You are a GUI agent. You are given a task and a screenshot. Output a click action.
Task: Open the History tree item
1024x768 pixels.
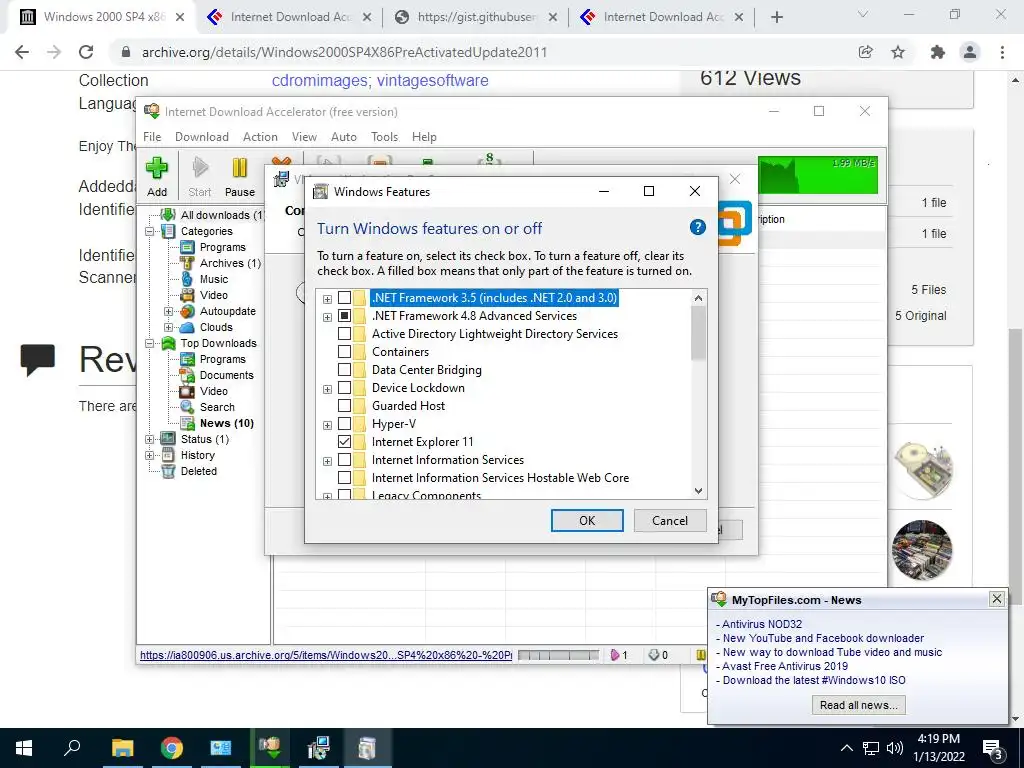click(197, 455)
